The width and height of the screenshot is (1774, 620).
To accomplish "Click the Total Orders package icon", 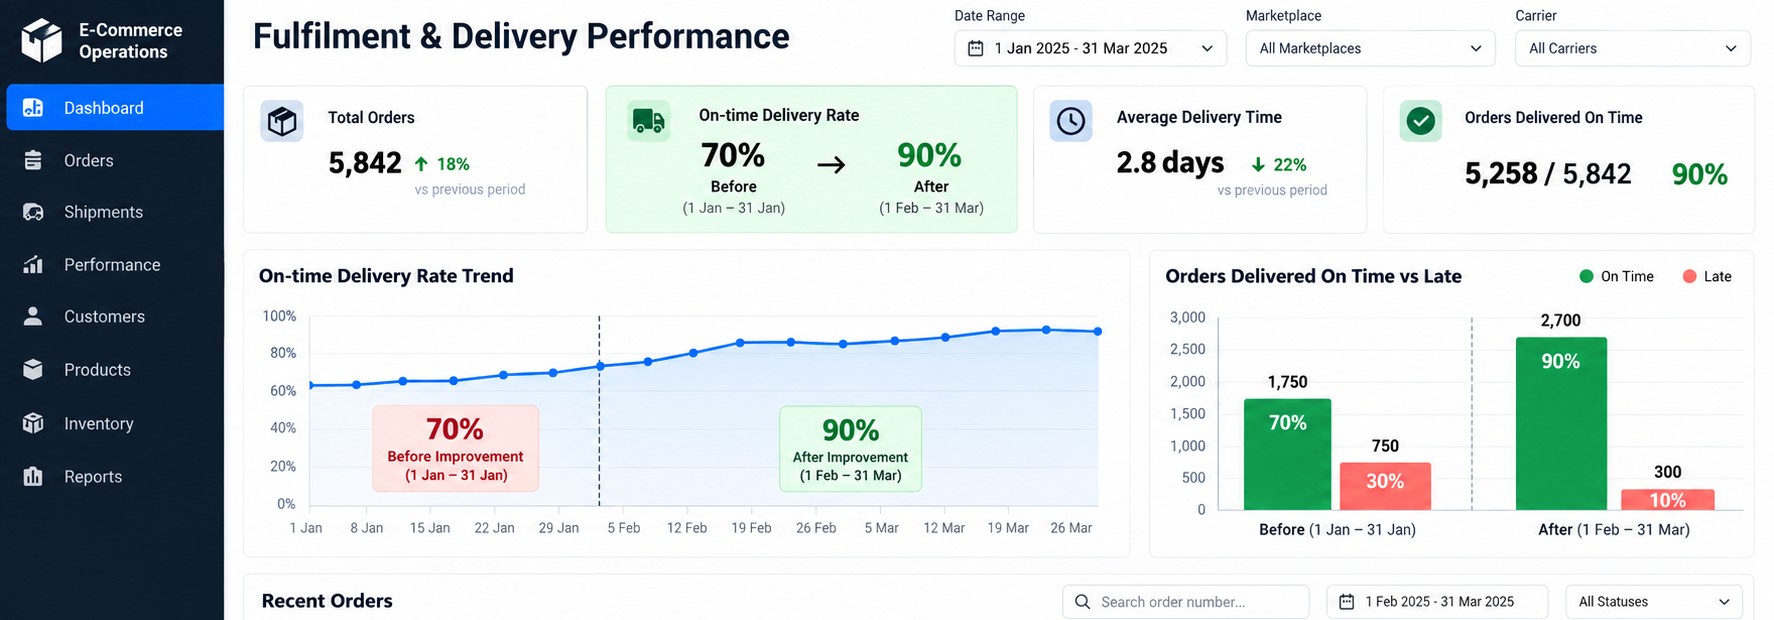I will [282, 121].
